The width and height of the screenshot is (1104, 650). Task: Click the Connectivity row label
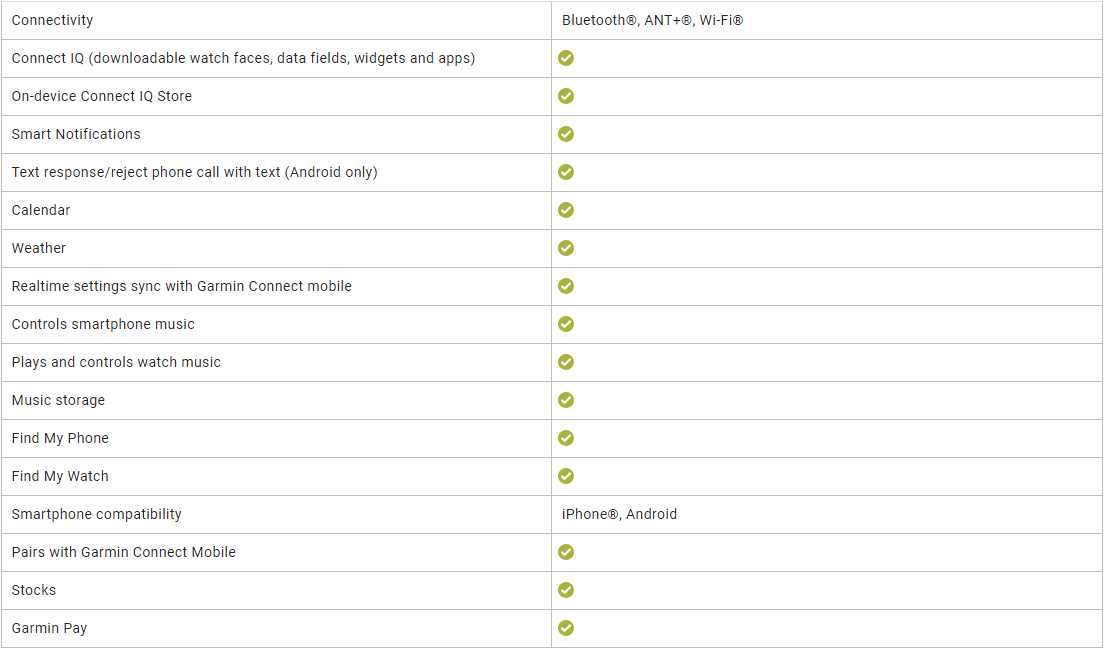pos(52,20)
